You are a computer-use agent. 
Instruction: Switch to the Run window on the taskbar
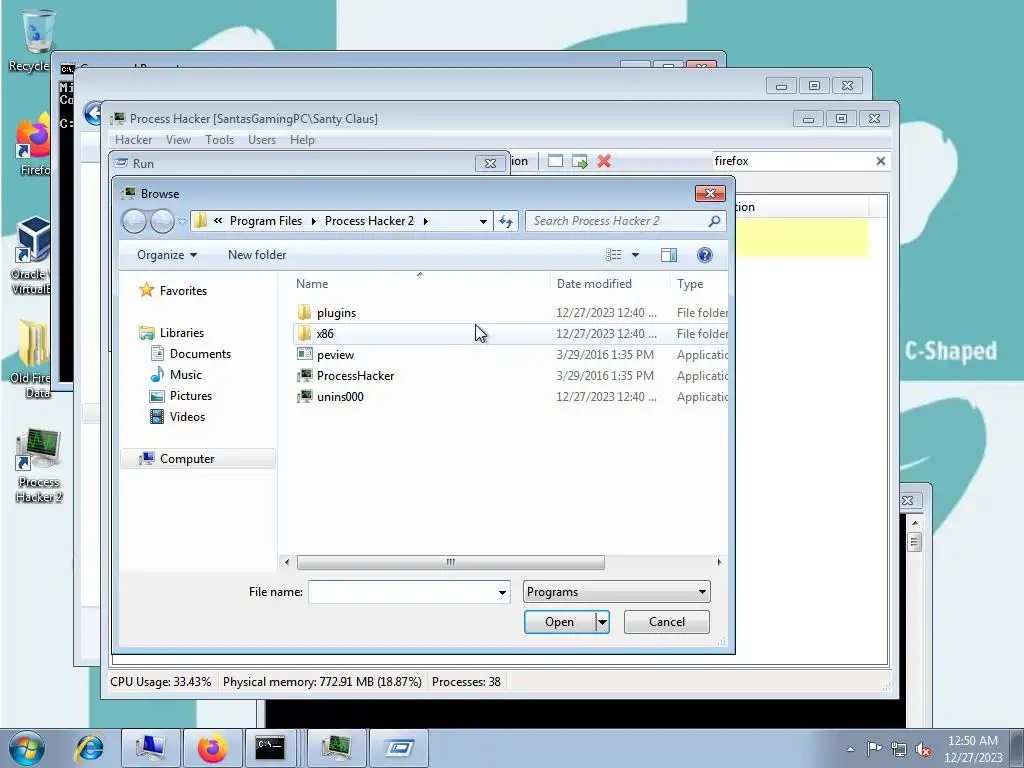point(399,748)
